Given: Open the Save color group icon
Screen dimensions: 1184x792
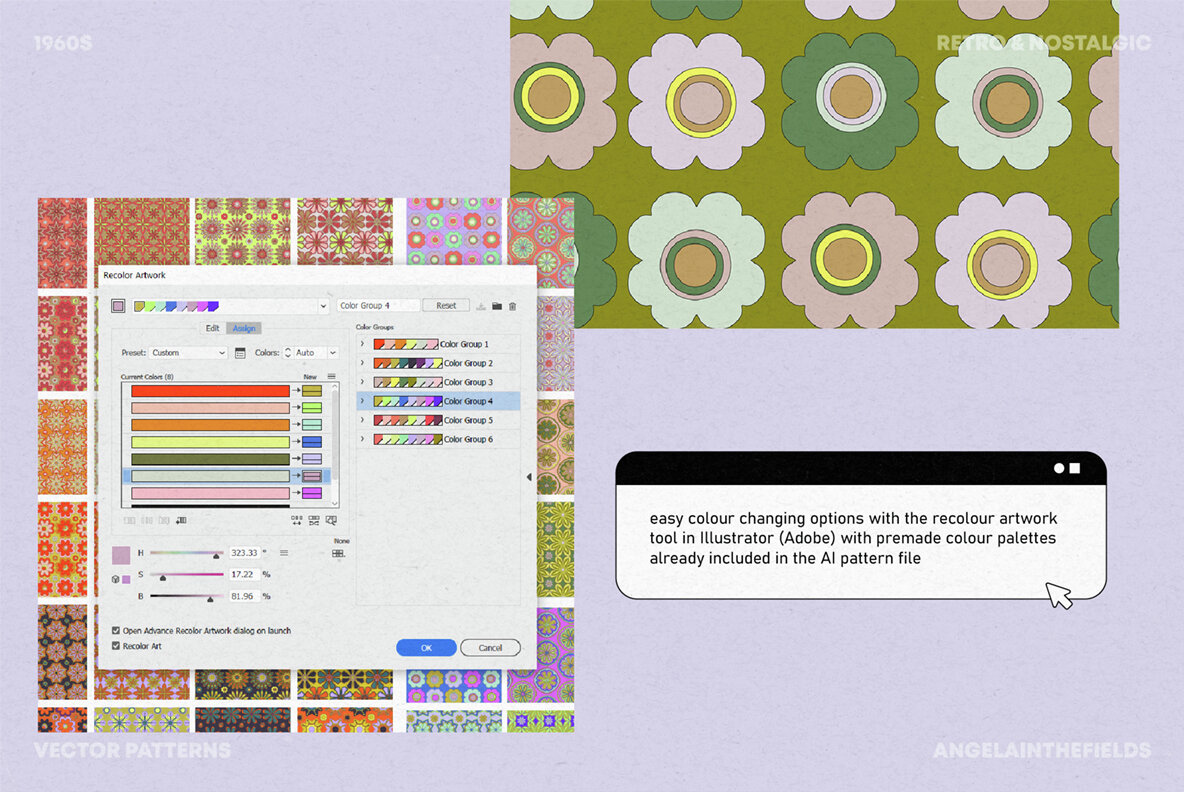Looking at the screenshot, I should click(x=480, y=306).
